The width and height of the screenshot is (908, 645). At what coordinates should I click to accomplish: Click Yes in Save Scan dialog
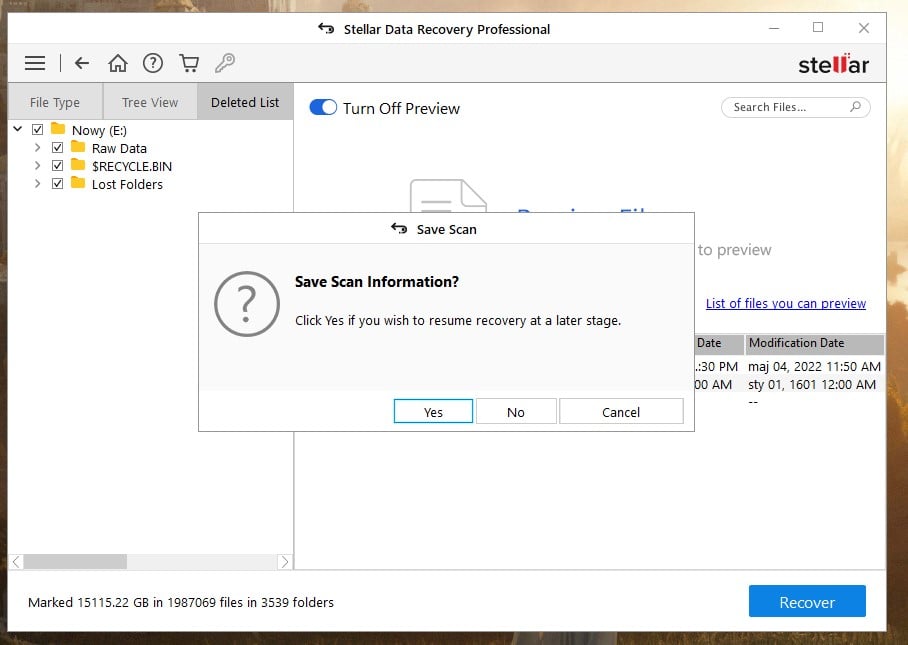click(433, 412)
